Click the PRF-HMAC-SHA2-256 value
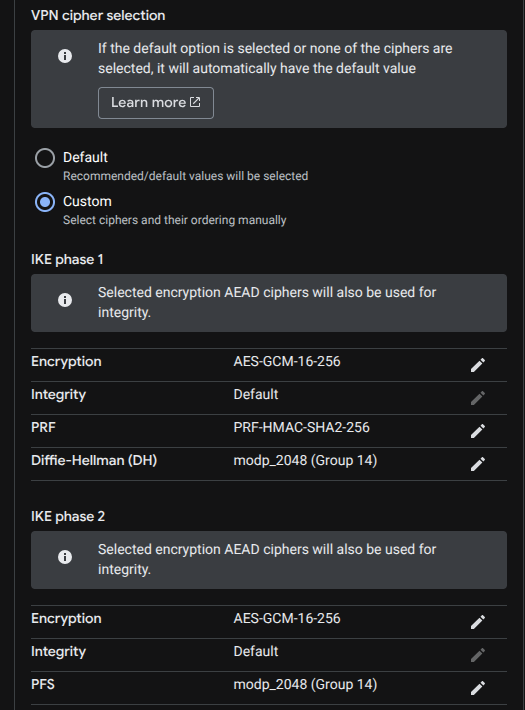Image resolution: width=525 pixels, height=710 pixels. 301,427
